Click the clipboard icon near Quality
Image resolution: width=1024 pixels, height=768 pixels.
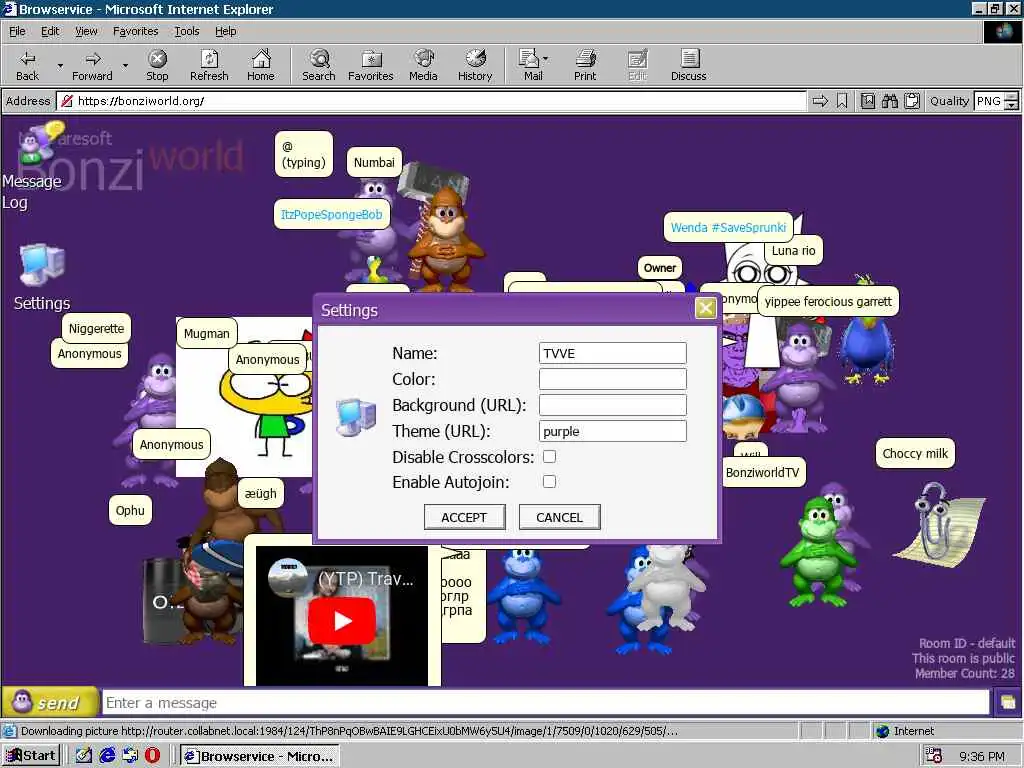(x=912, y=101)
